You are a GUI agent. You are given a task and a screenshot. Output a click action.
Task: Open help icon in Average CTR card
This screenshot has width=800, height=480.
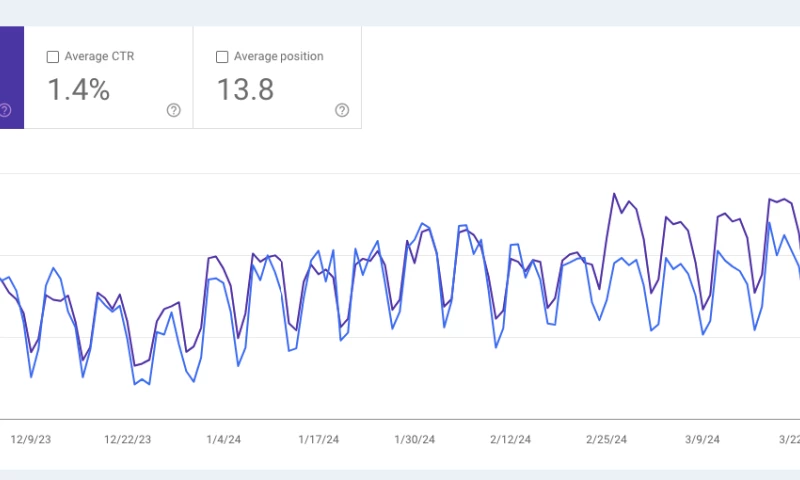[x=174, y=110]
